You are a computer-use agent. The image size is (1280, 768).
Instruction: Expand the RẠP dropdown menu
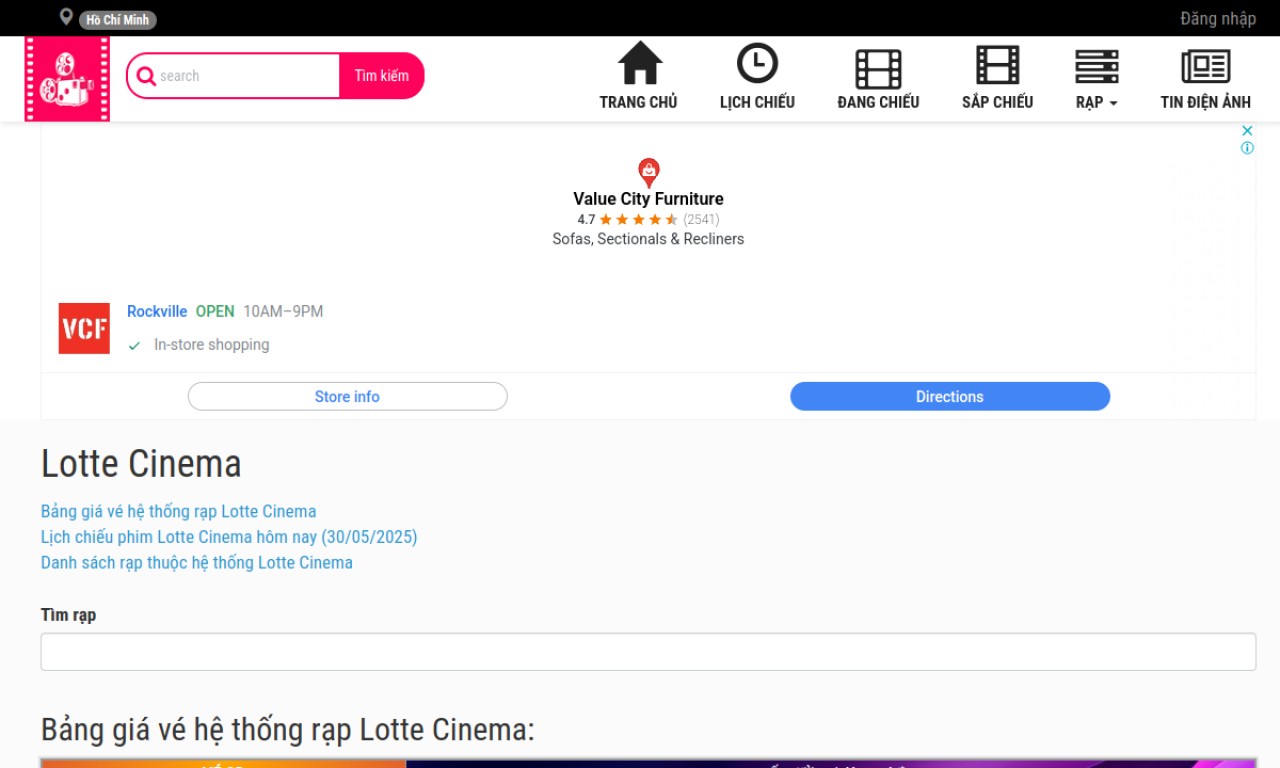(x=1097, y=102)
